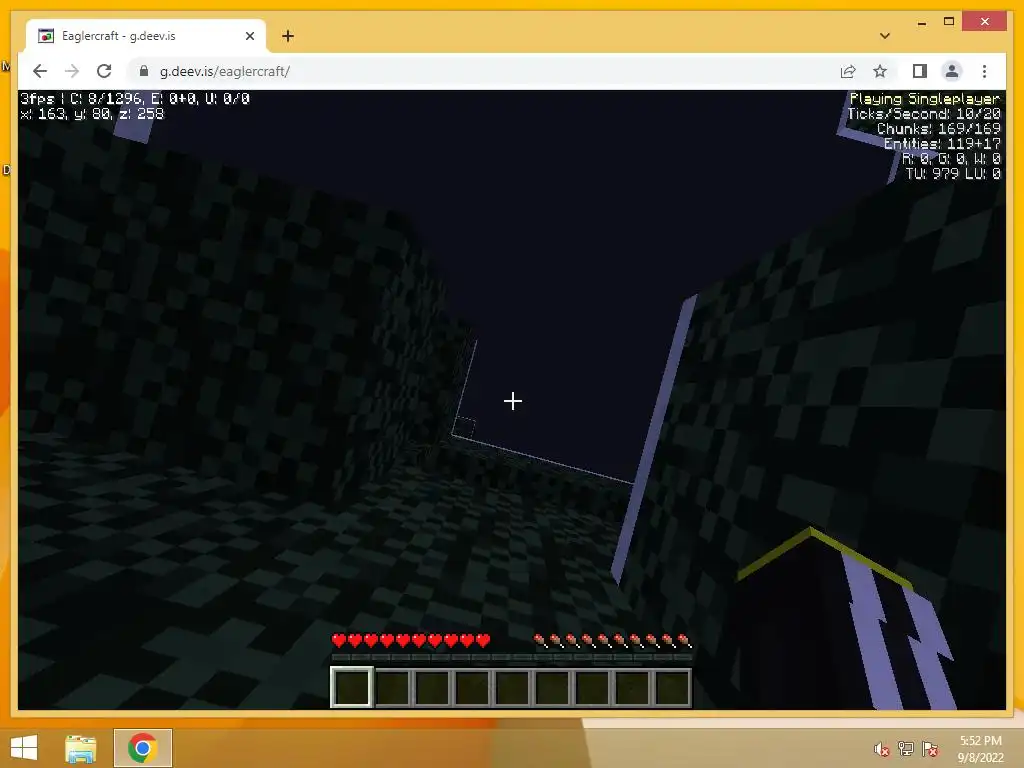View site info via padlock icon

[x=144, y=71]
